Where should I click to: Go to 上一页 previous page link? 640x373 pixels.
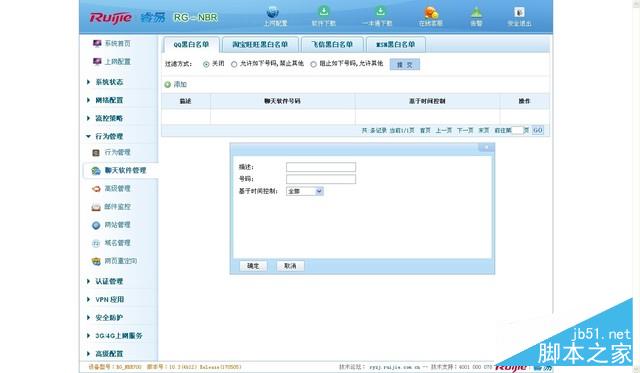coord(444,131)
